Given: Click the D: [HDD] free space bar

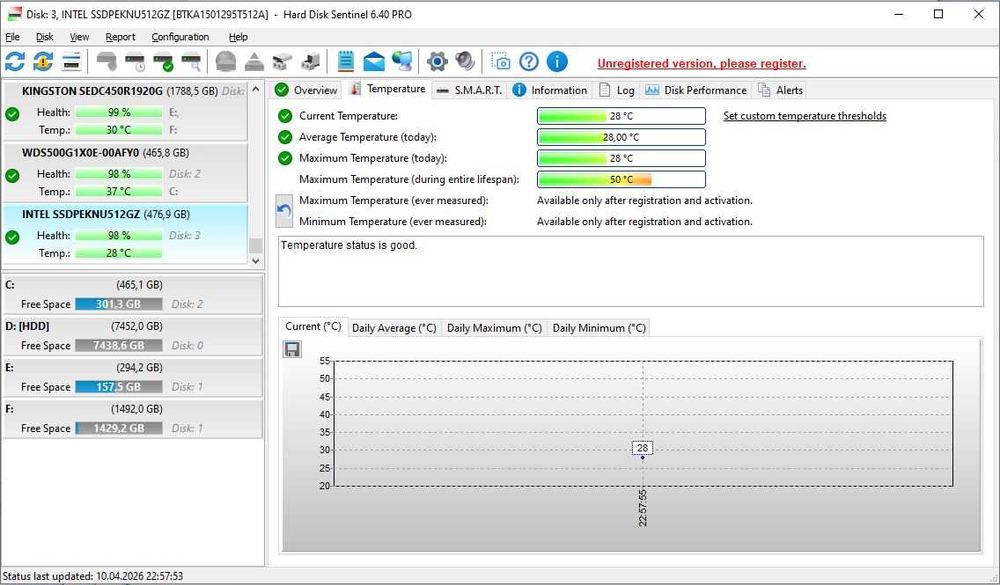Looking at the screenshot, I should 119,346.
